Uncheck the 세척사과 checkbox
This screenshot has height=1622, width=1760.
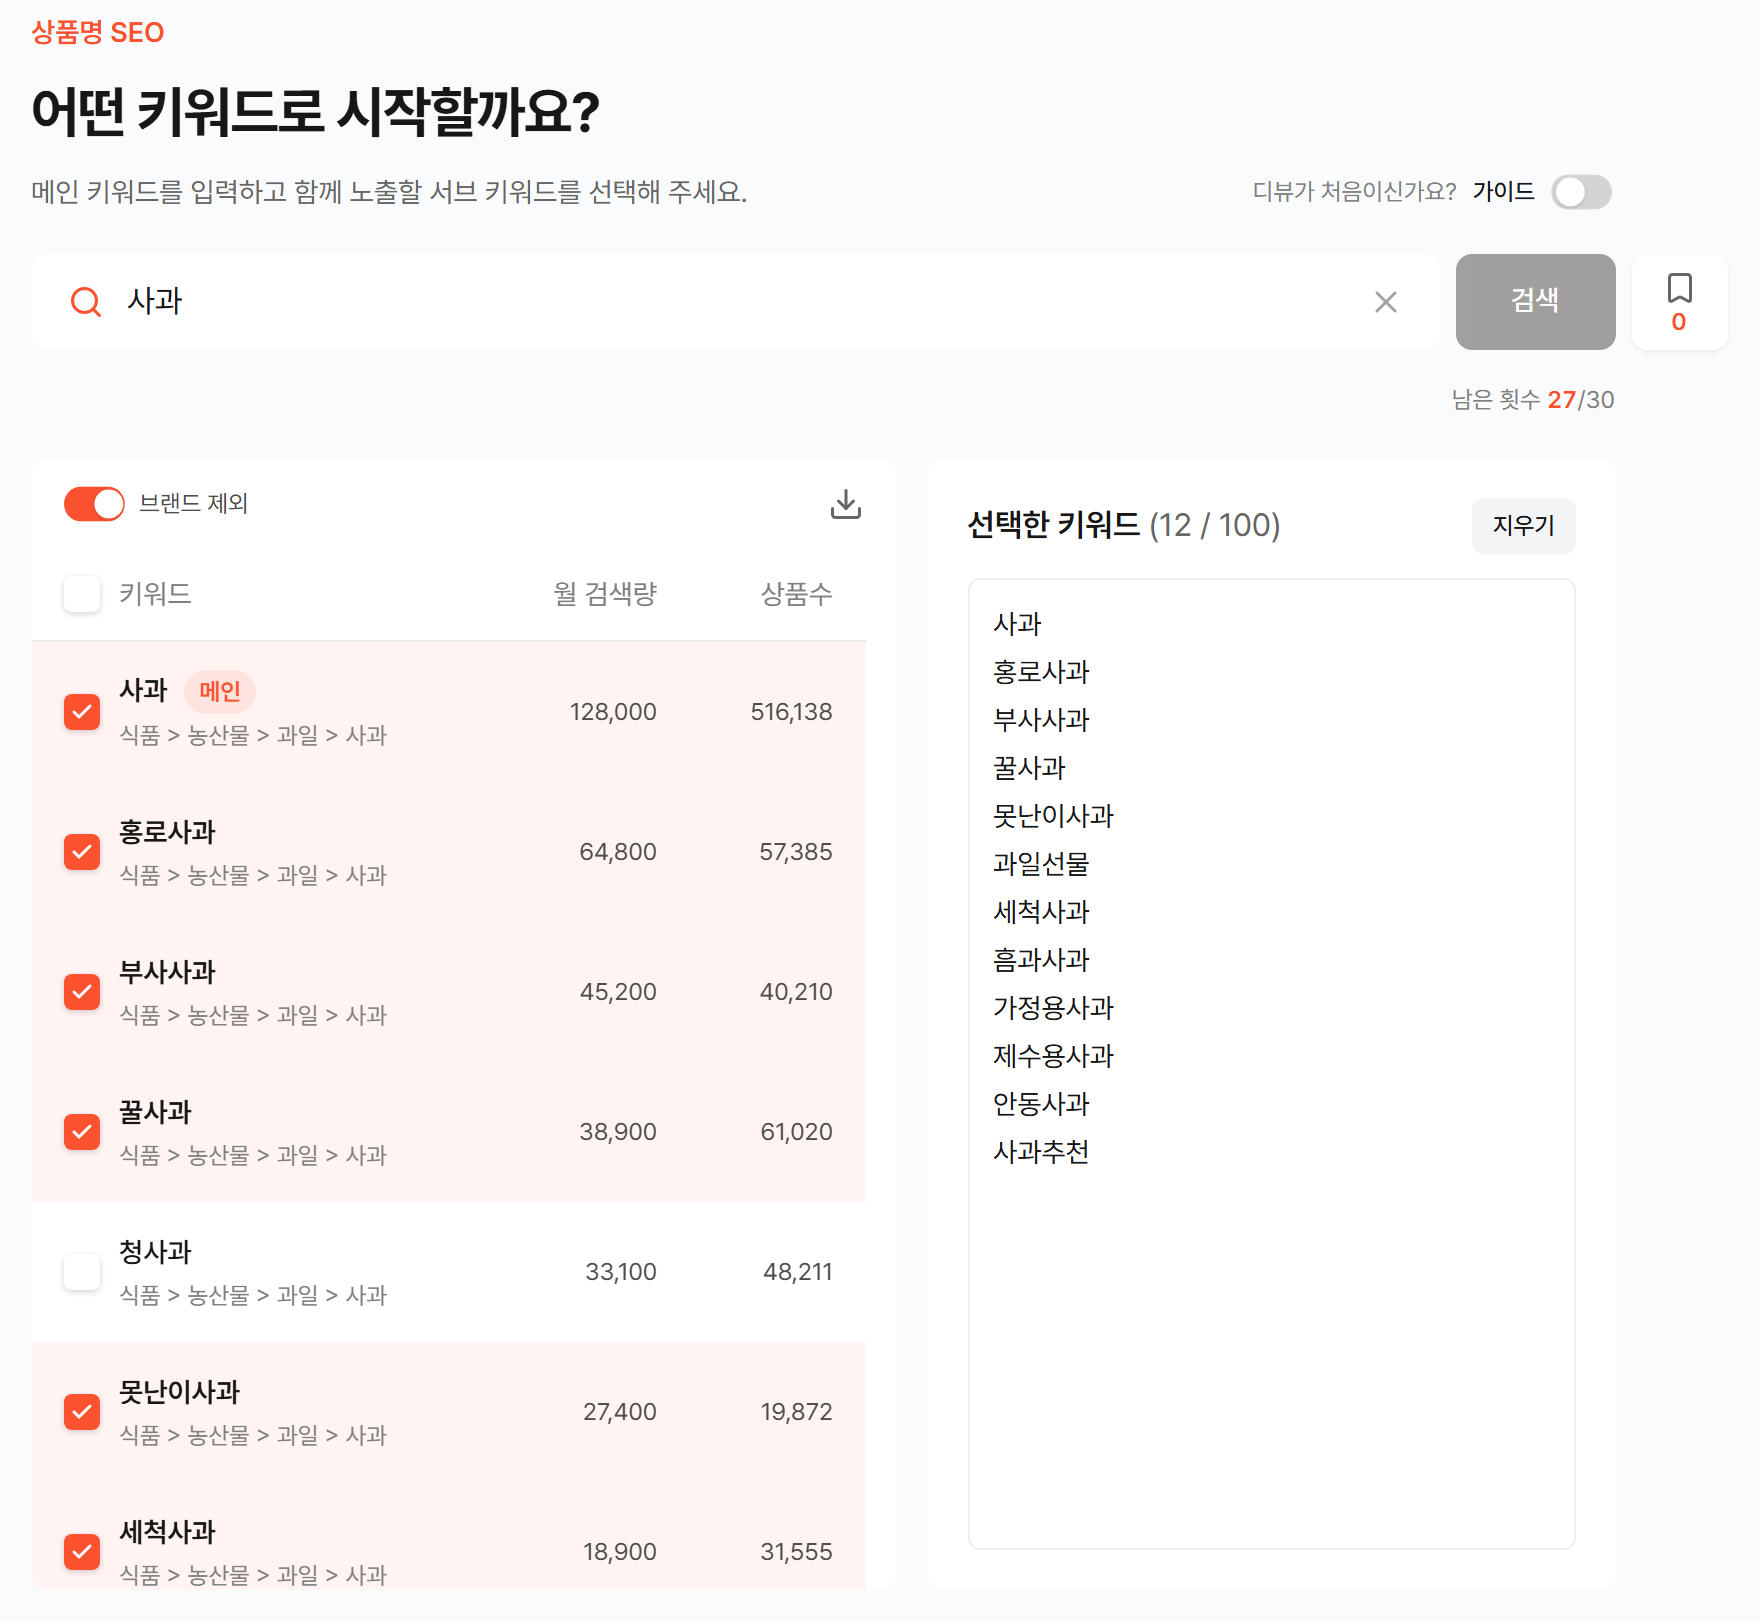(x=82, y=1552)
